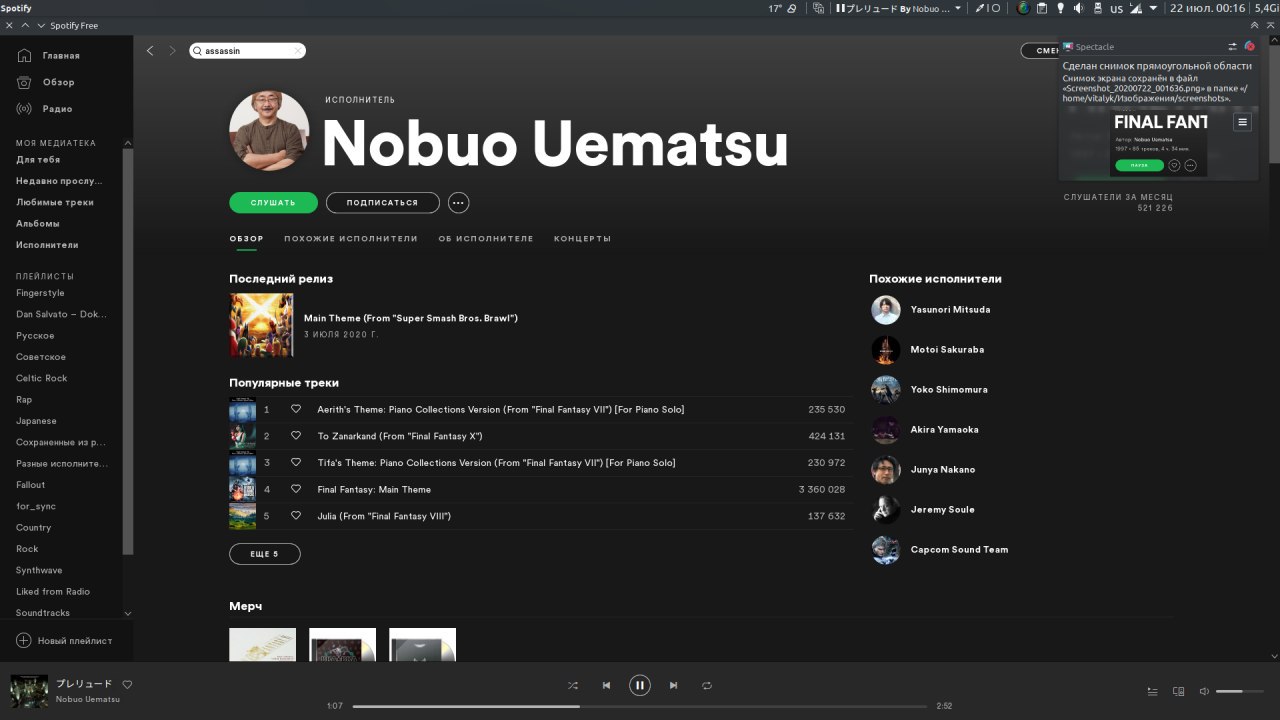Like Tifa's Theme with heart icon

click(296, 463)
